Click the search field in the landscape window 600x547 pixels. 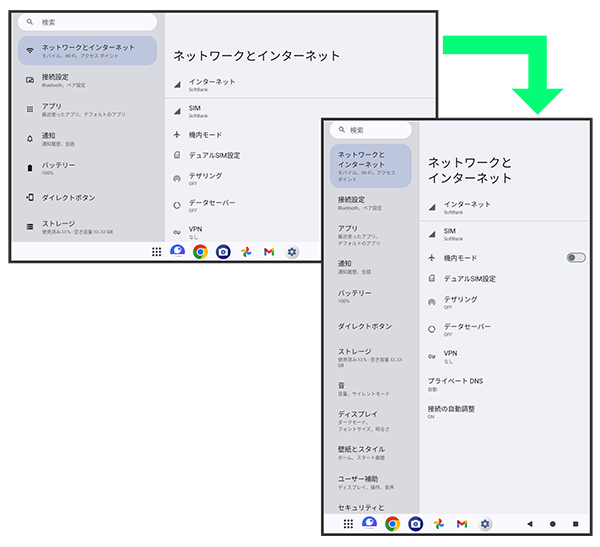pyautogui.click(x=88, y=21)
